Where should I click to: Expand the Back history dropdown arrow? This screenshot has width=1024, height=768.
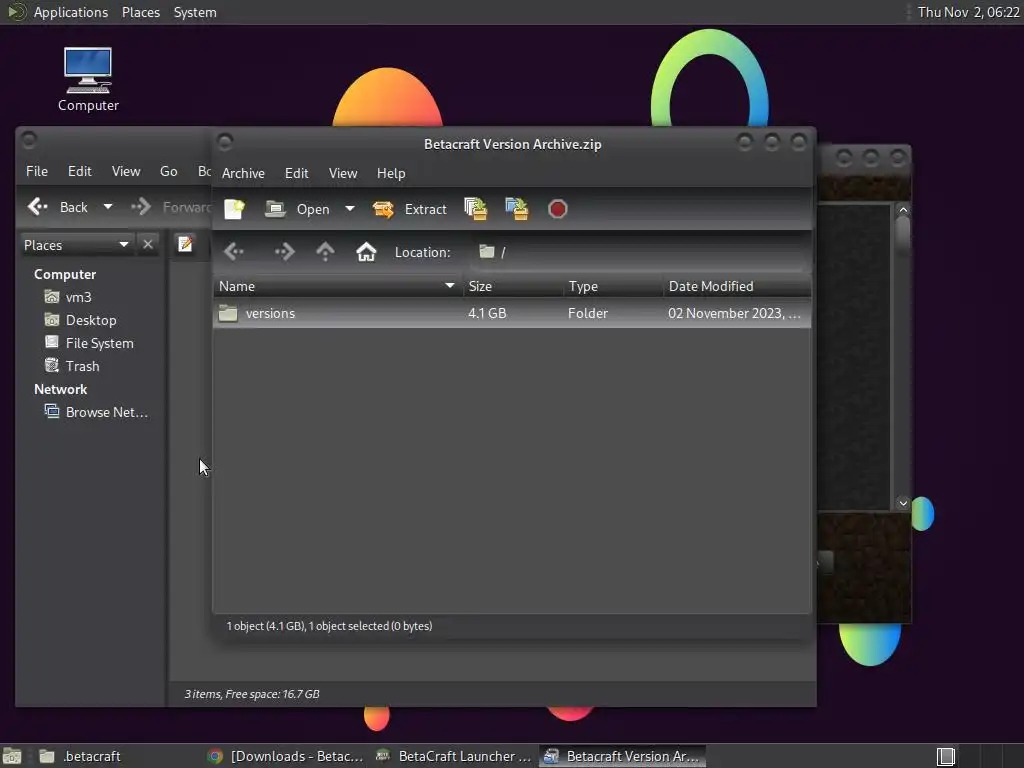(108, 207)
